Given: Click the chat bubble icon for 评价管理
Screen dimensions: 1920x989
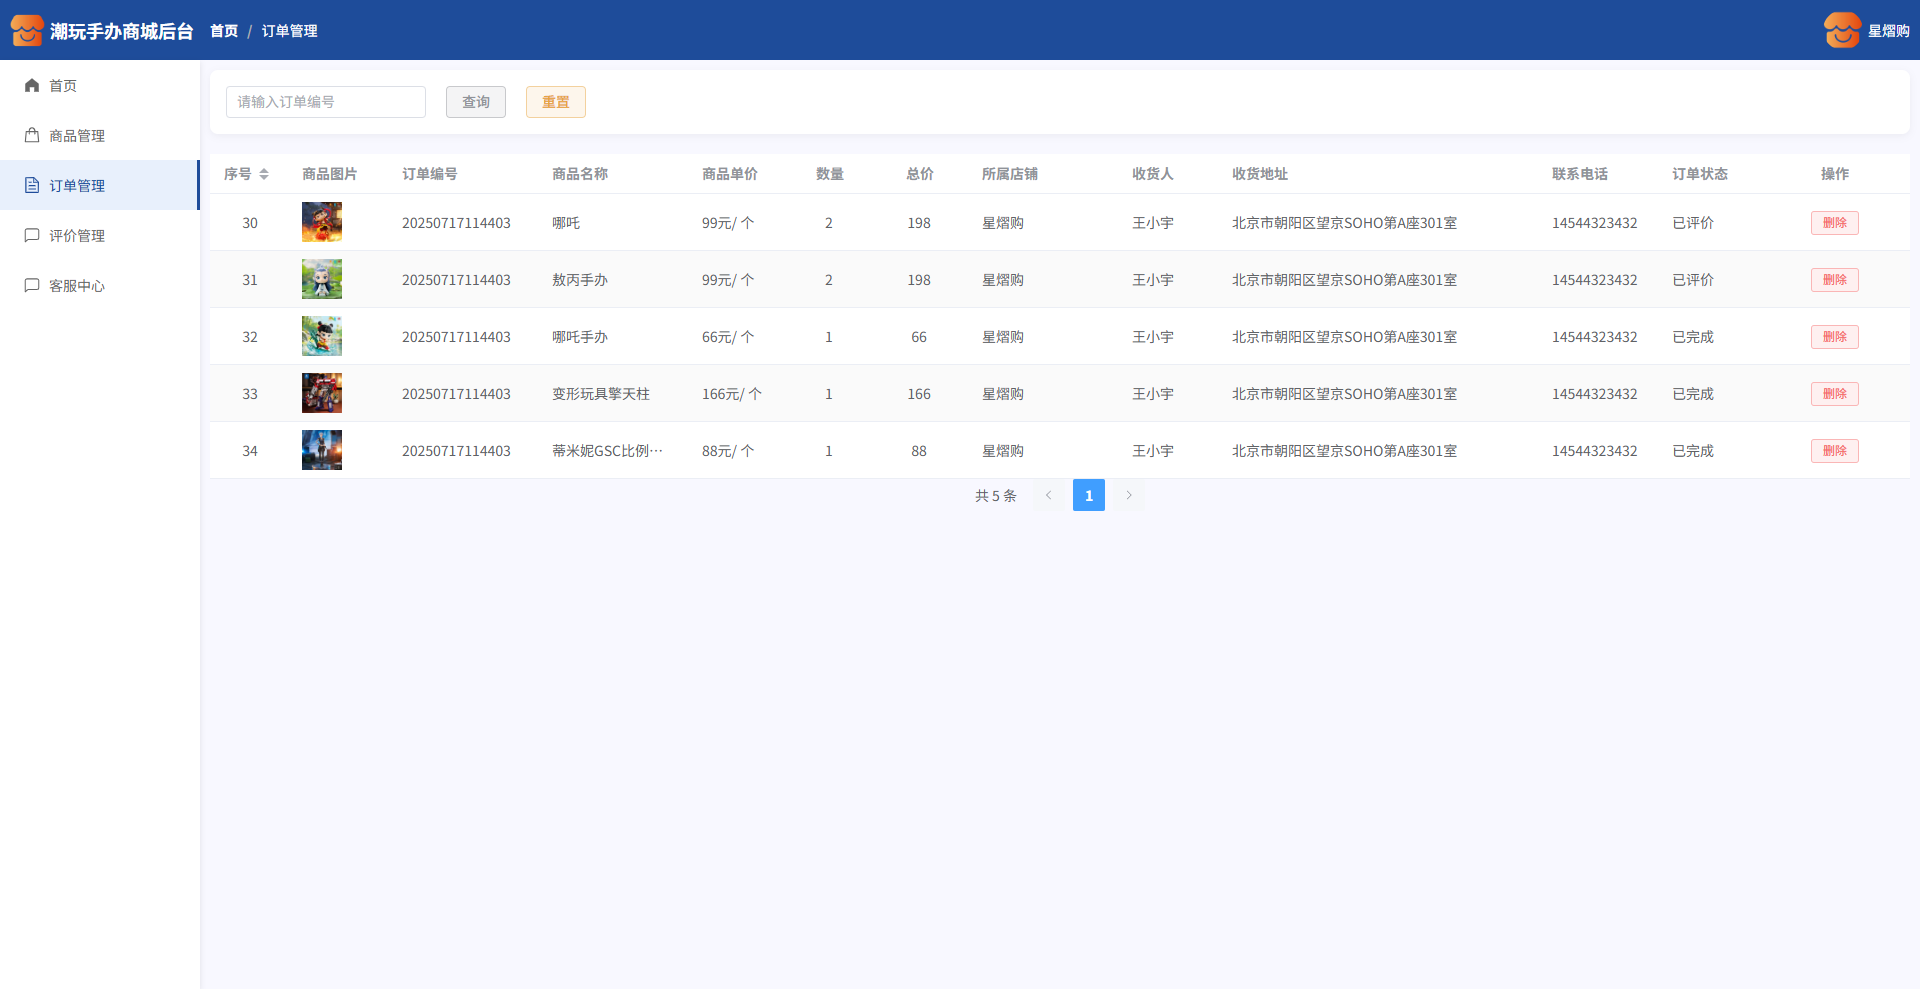Looking at the screenshot, I should [x=32, y=236].
